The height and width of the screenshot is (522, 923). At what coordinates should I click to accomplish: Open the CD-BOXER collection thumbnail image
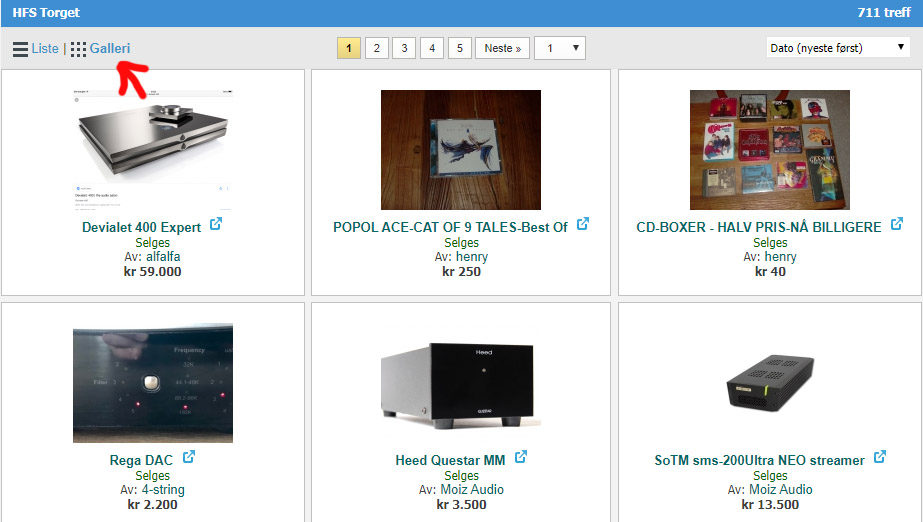tap(770, 149)
